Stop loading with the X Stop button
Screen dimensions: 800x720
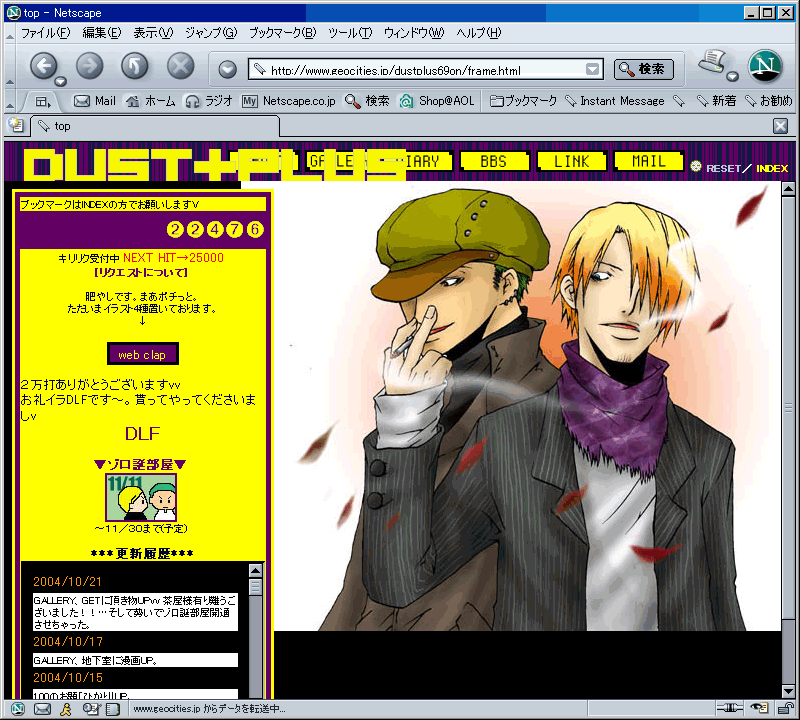click(181, 66)
